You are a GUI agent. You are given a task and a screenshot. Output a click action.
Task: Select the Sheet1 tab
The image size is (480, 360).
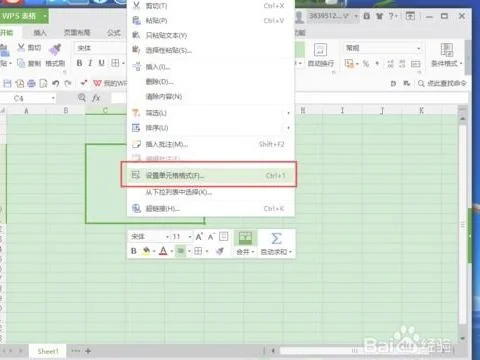coord(48,351)
